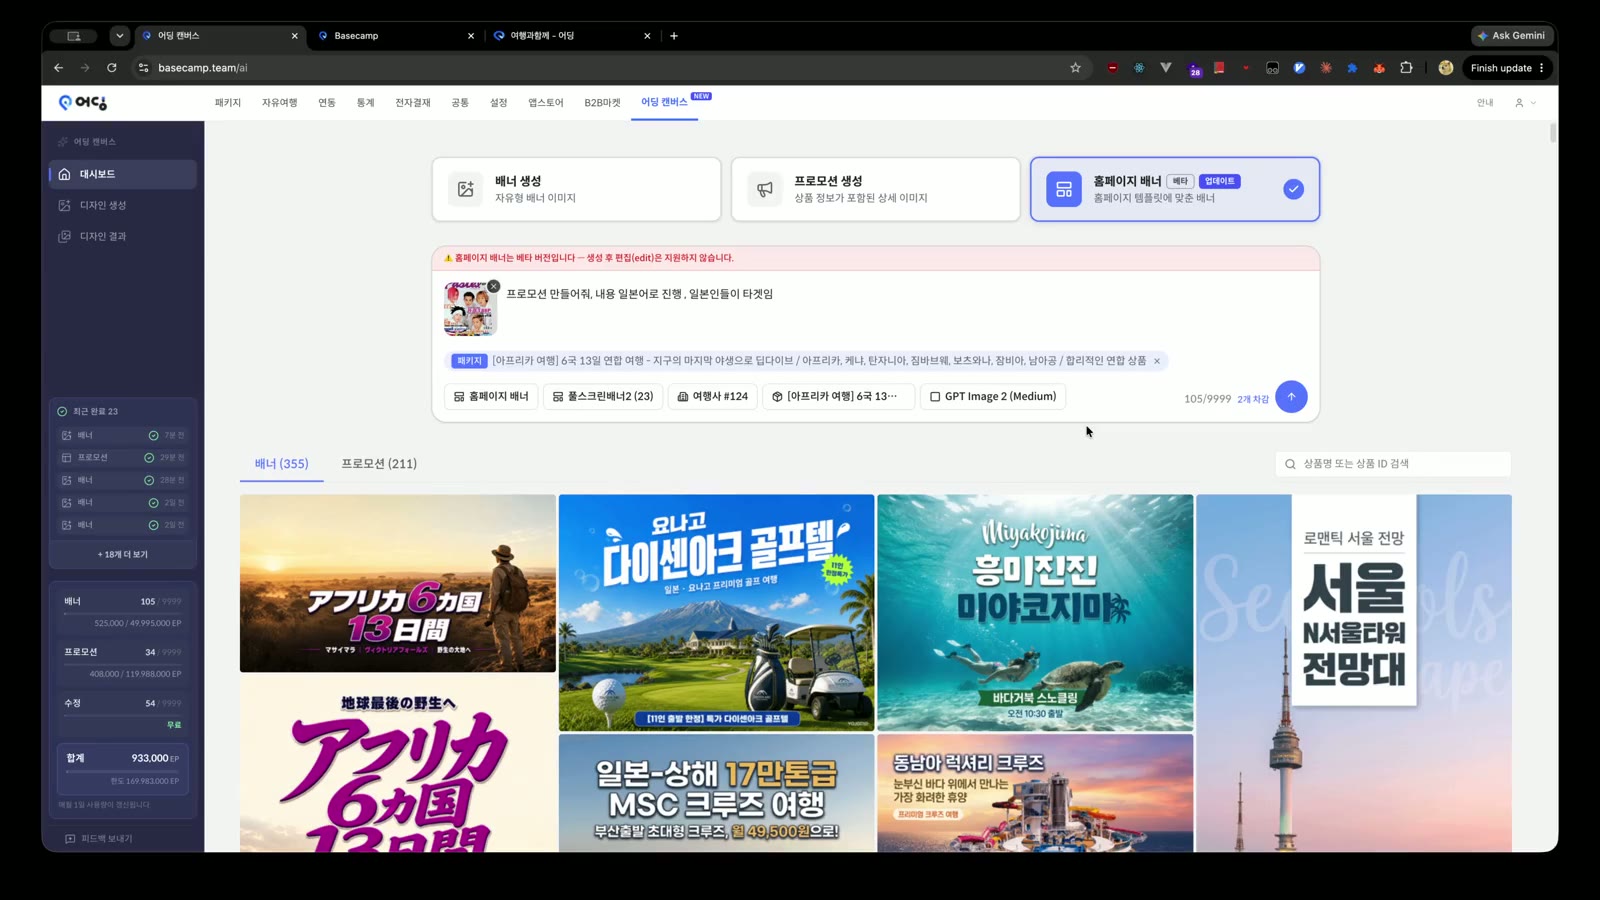
Task: Click the red shield extension icon
Action: tap(1112, 68)
